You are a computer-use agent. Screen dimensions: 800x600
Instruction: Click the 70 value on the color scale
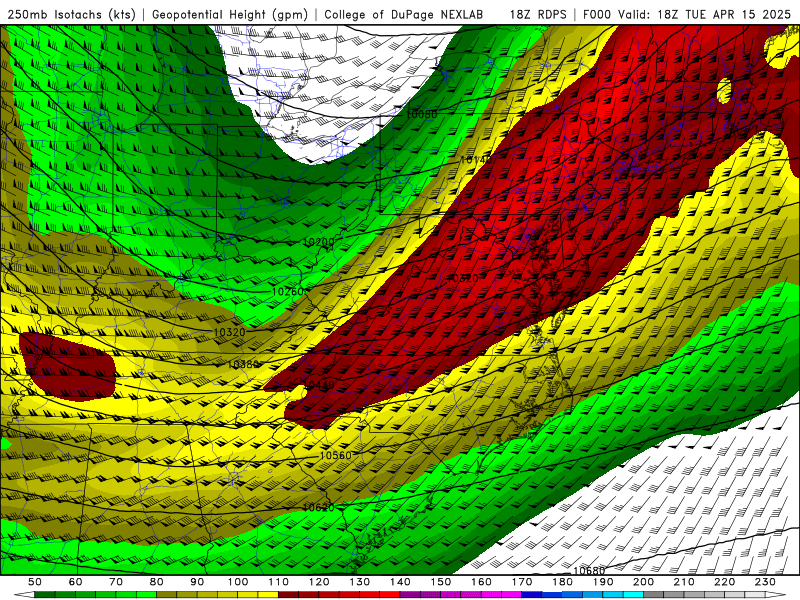(x=116, y=582)
